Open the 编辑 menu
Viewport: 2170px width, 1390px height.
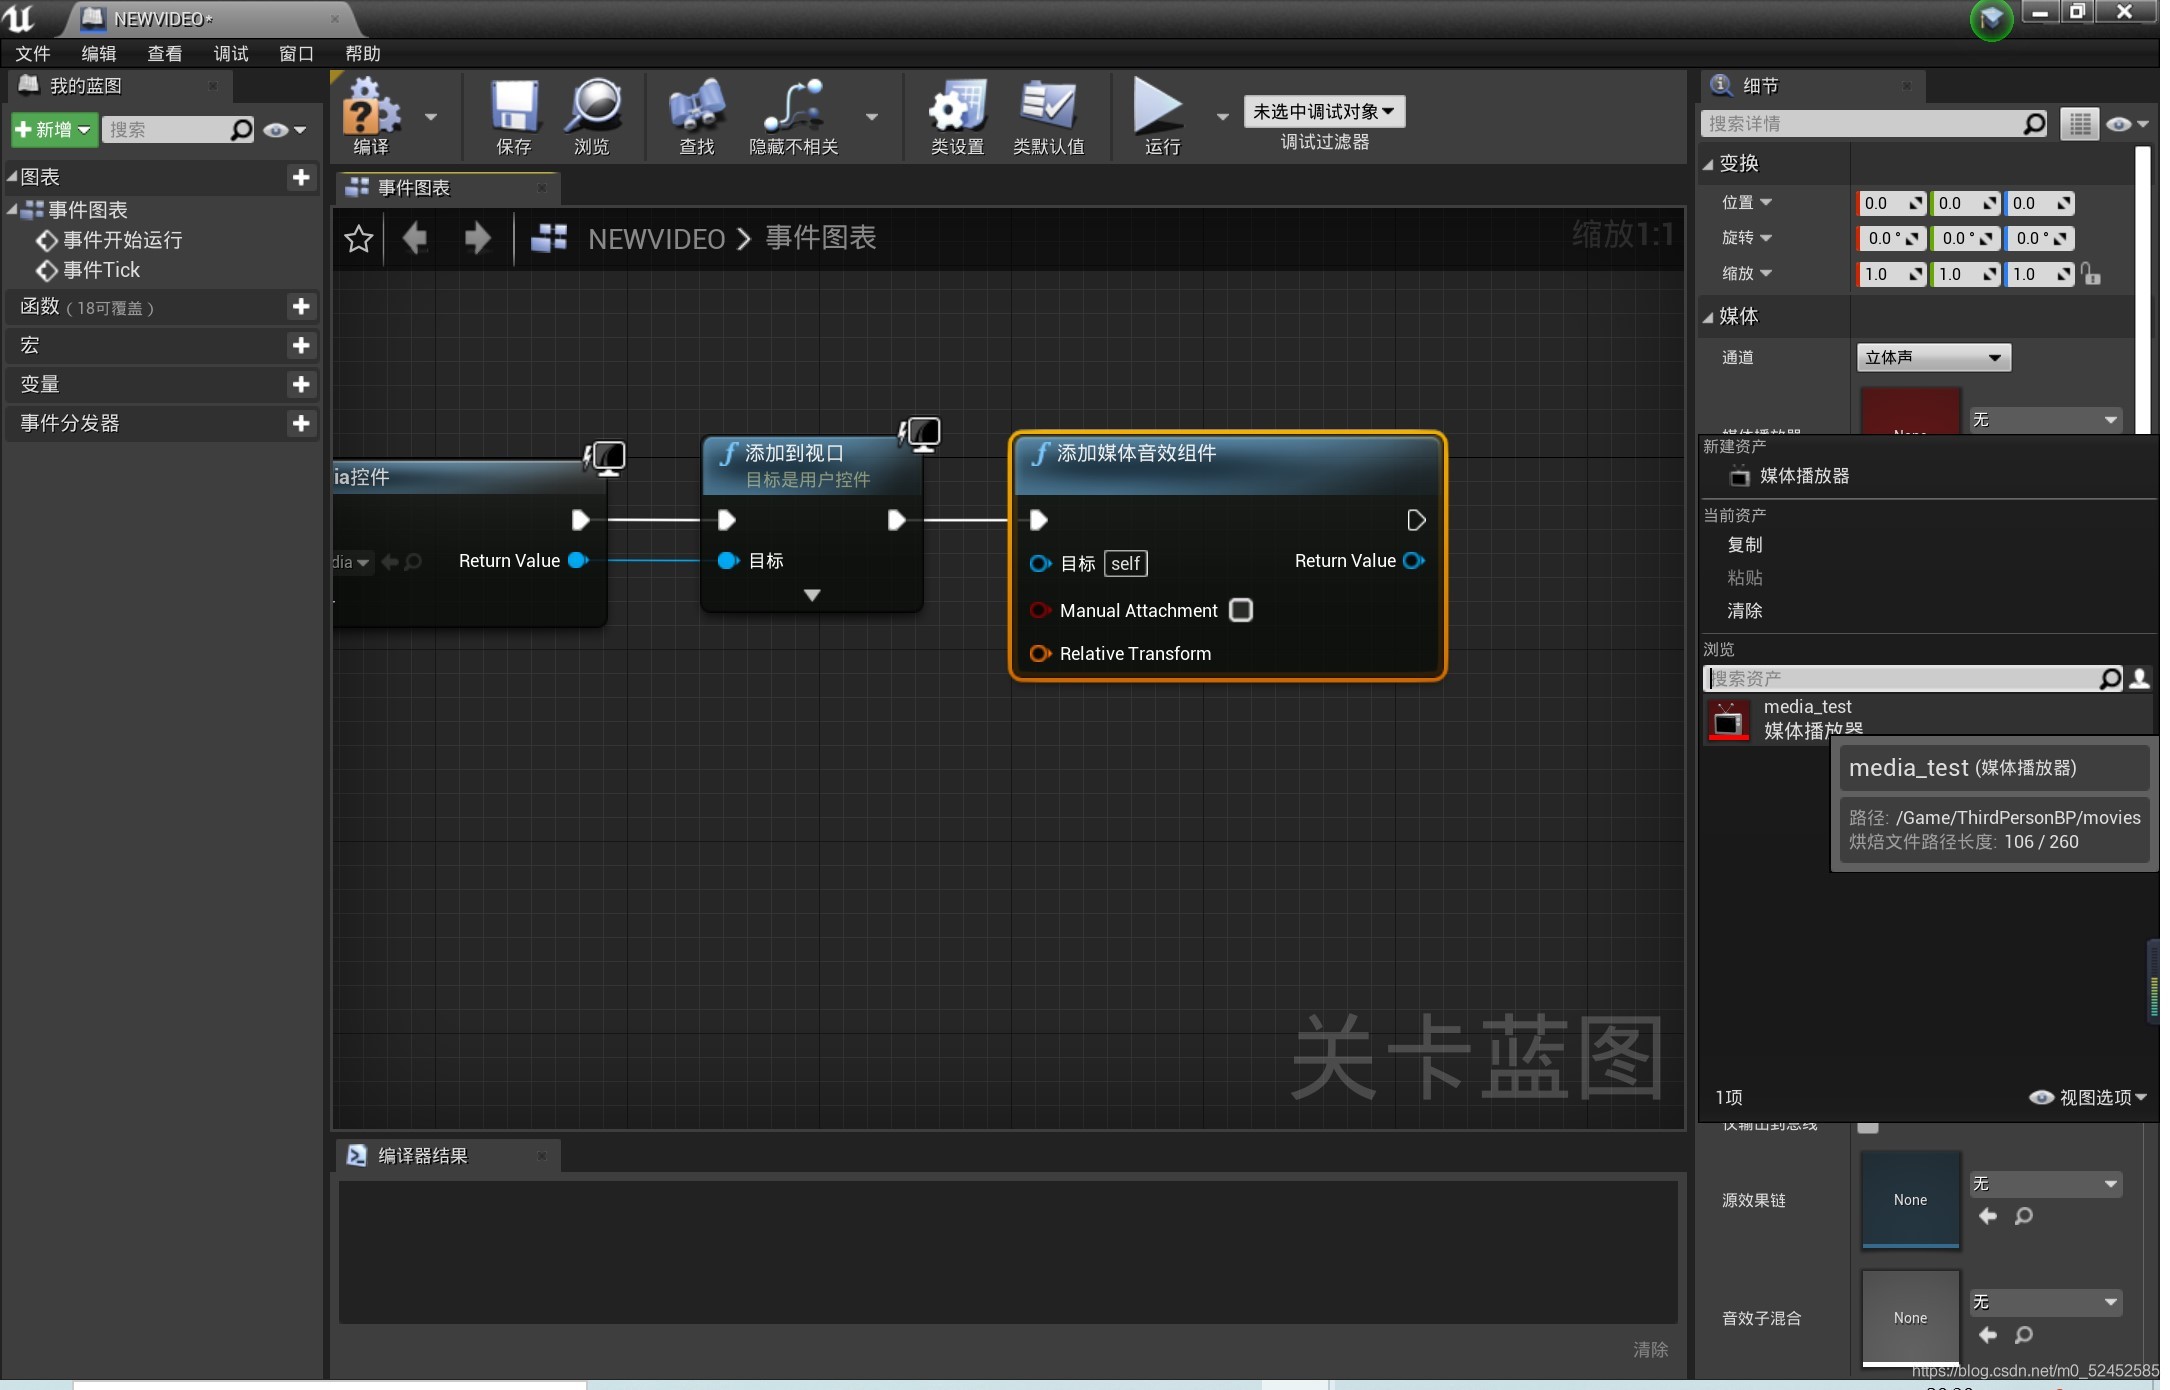[98, 54]
